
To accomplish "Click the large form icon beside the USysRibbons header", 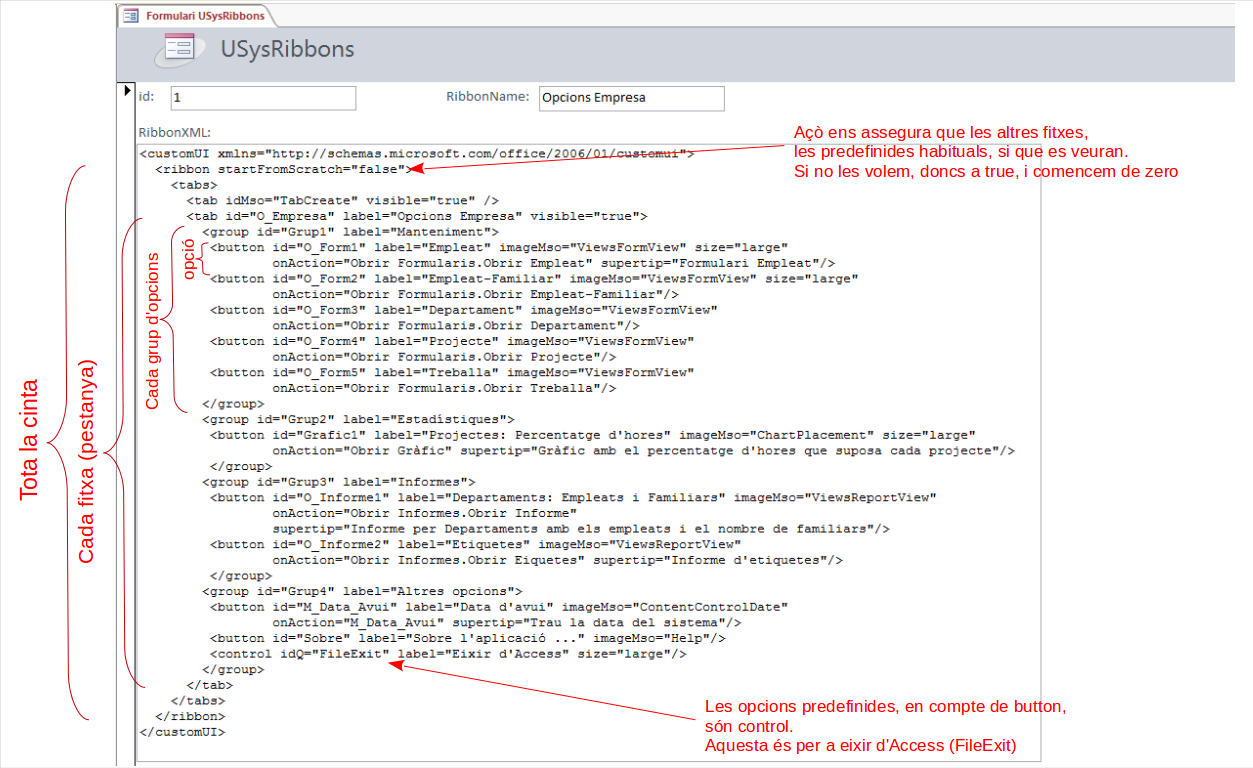I will click(x=179, y=49).
